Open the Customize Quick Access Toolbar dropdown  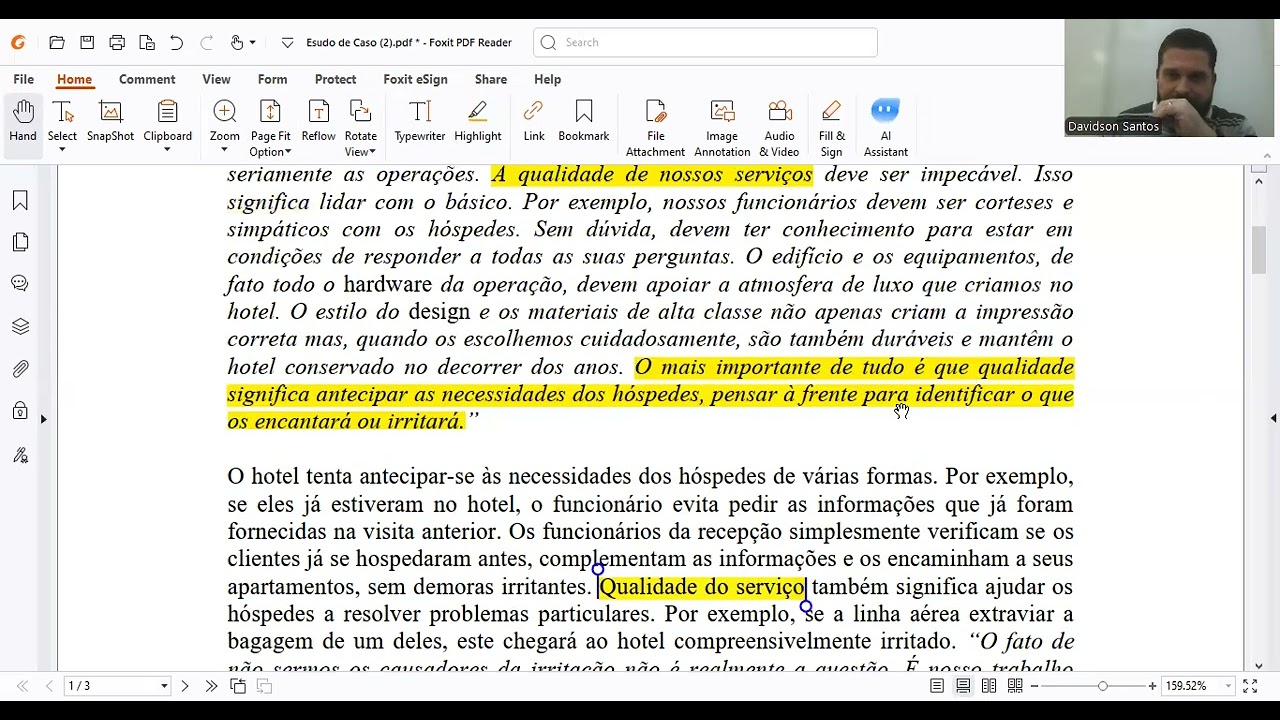click(x=287, y=43)
